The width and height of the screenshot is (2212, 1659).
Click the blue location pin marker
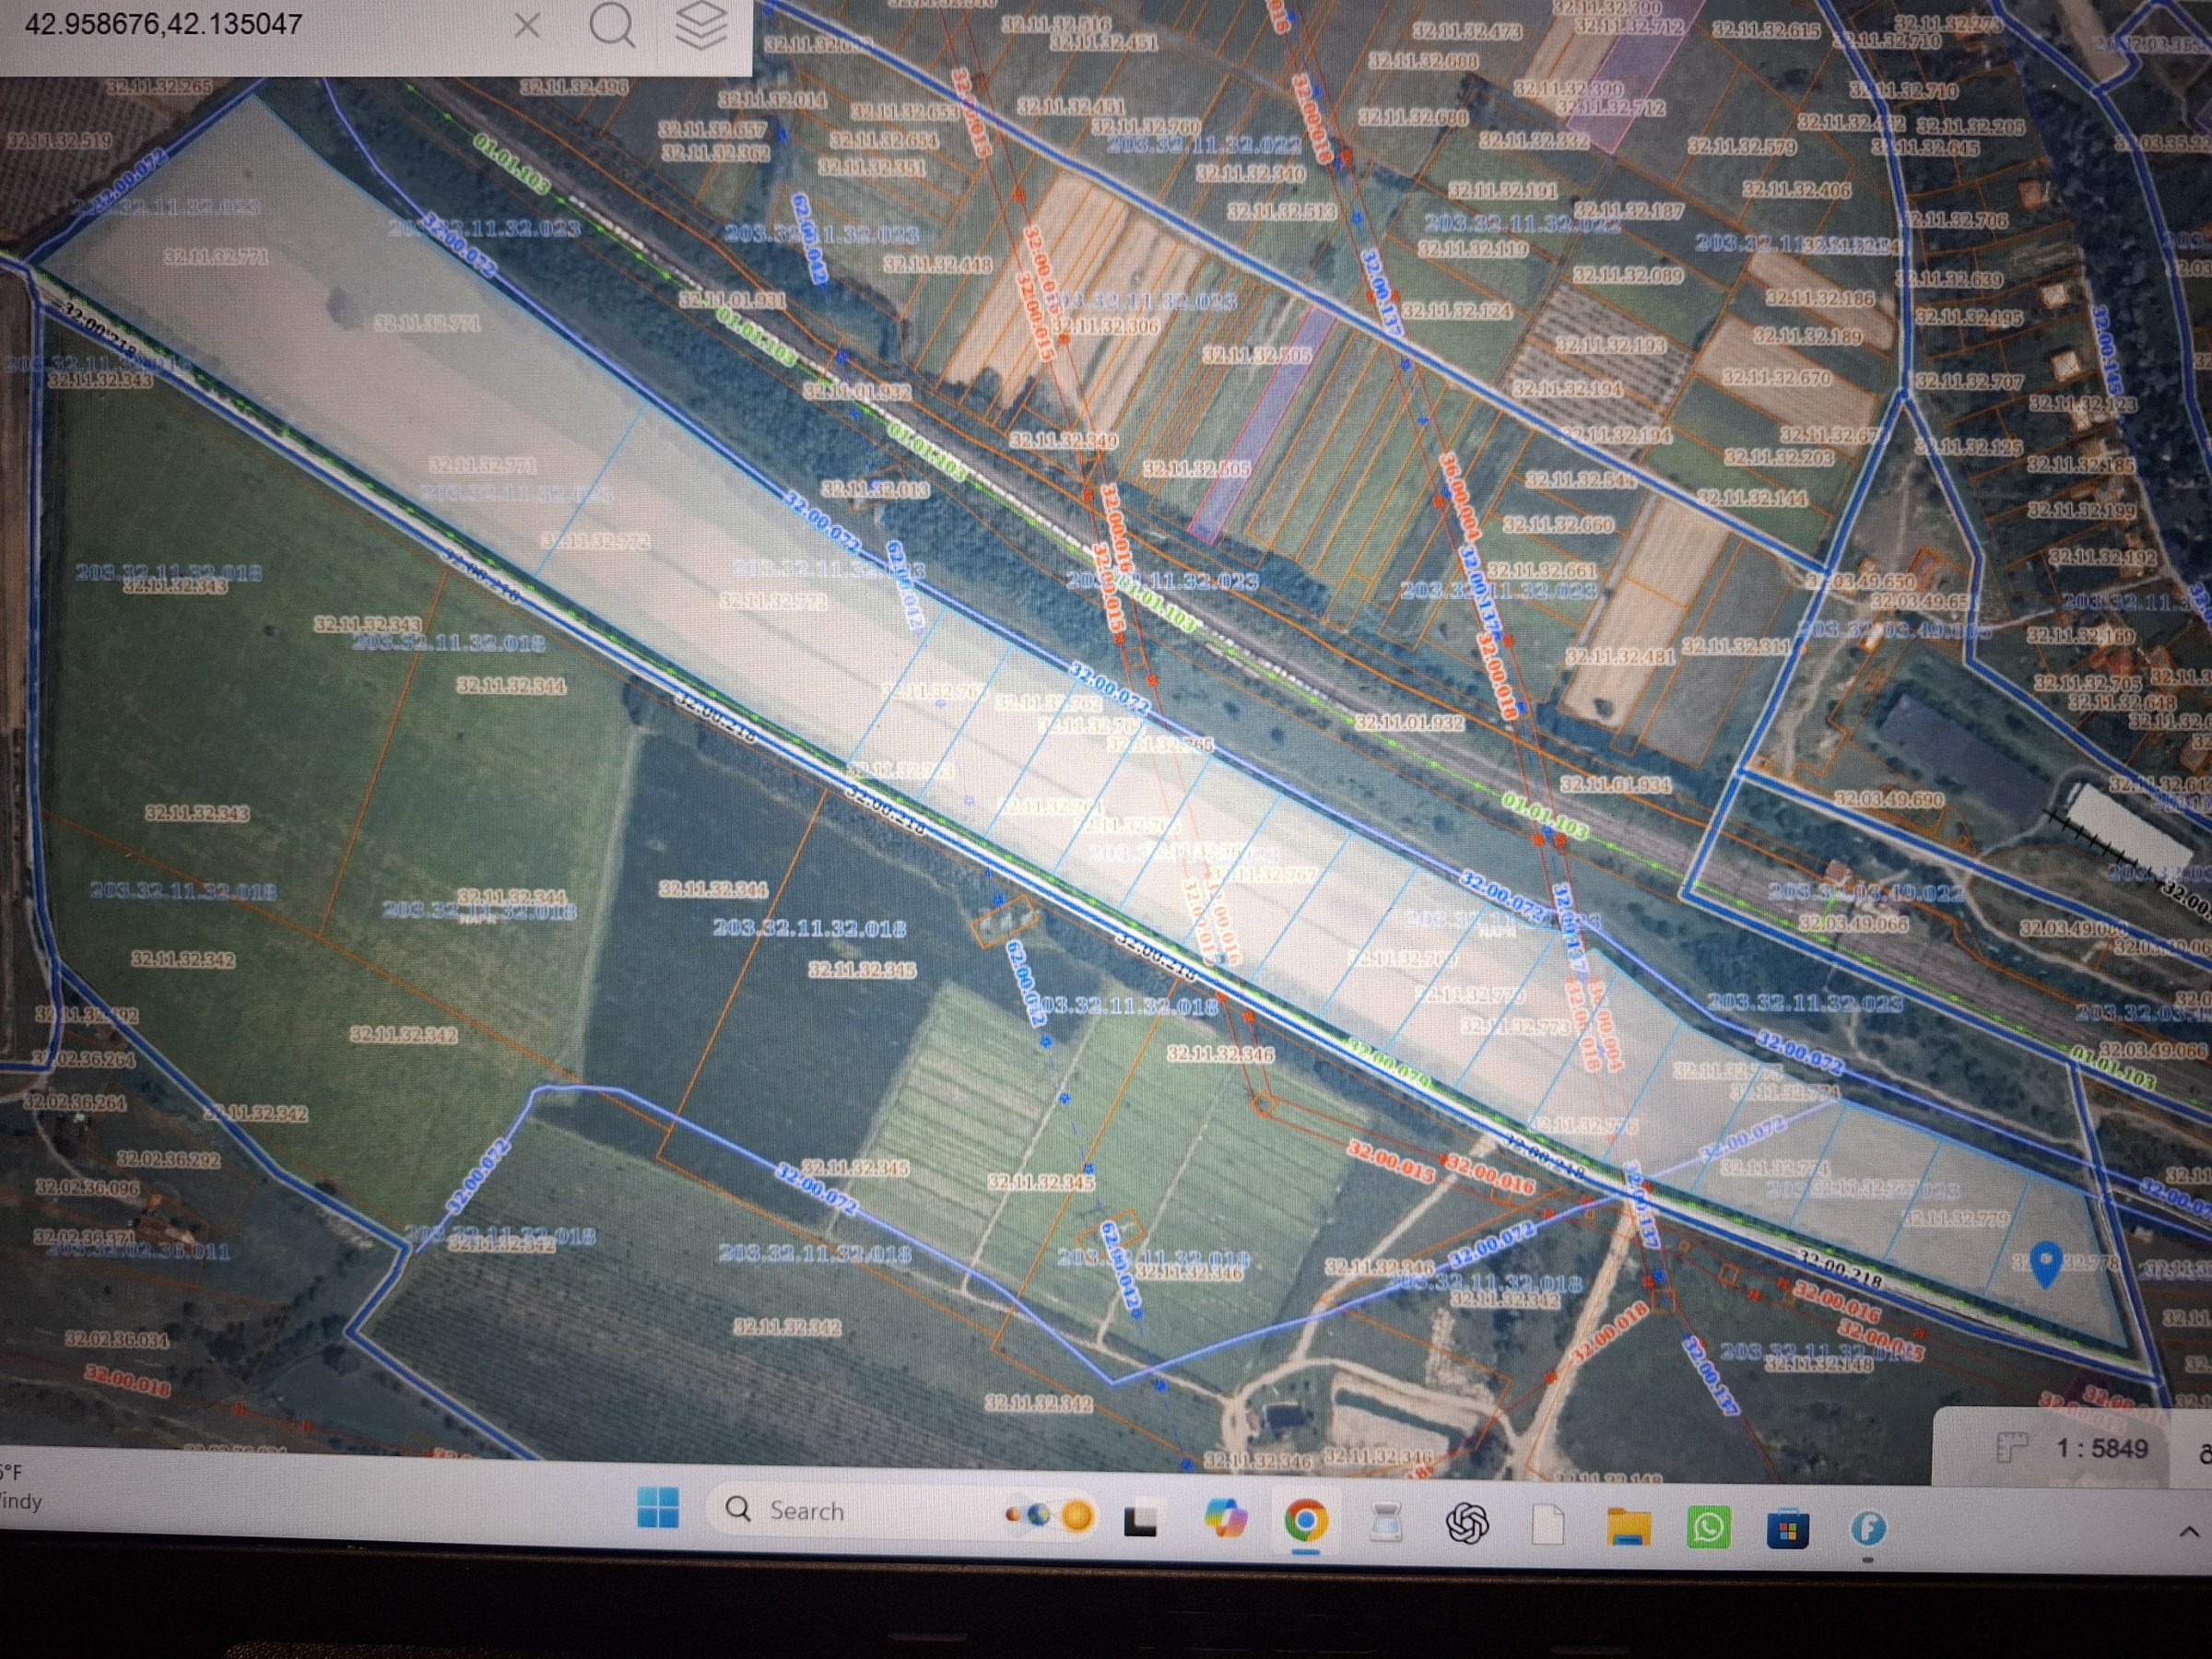pyautogui.click(x=2046, y=1264)
